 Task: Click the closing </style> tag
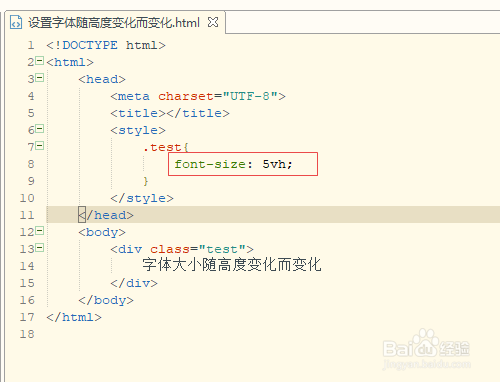point(142,198)
